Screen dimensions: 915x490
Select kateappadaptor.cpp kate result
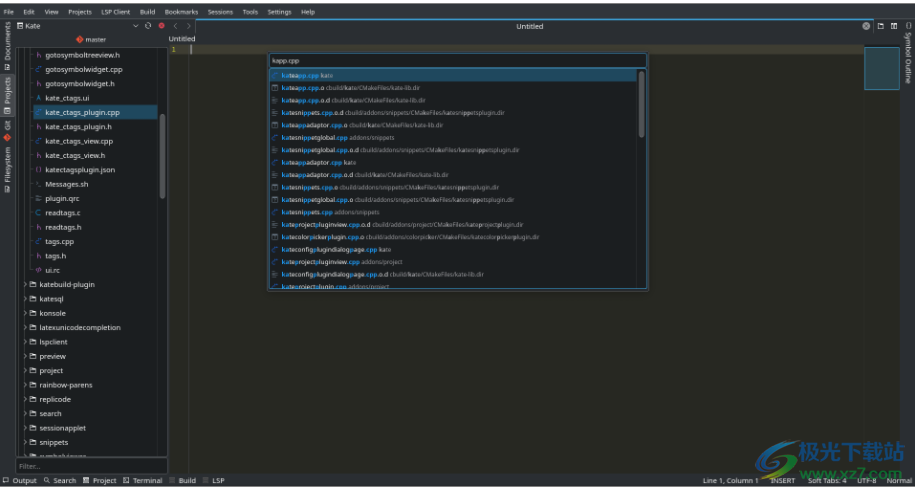[x=453, y=163]
